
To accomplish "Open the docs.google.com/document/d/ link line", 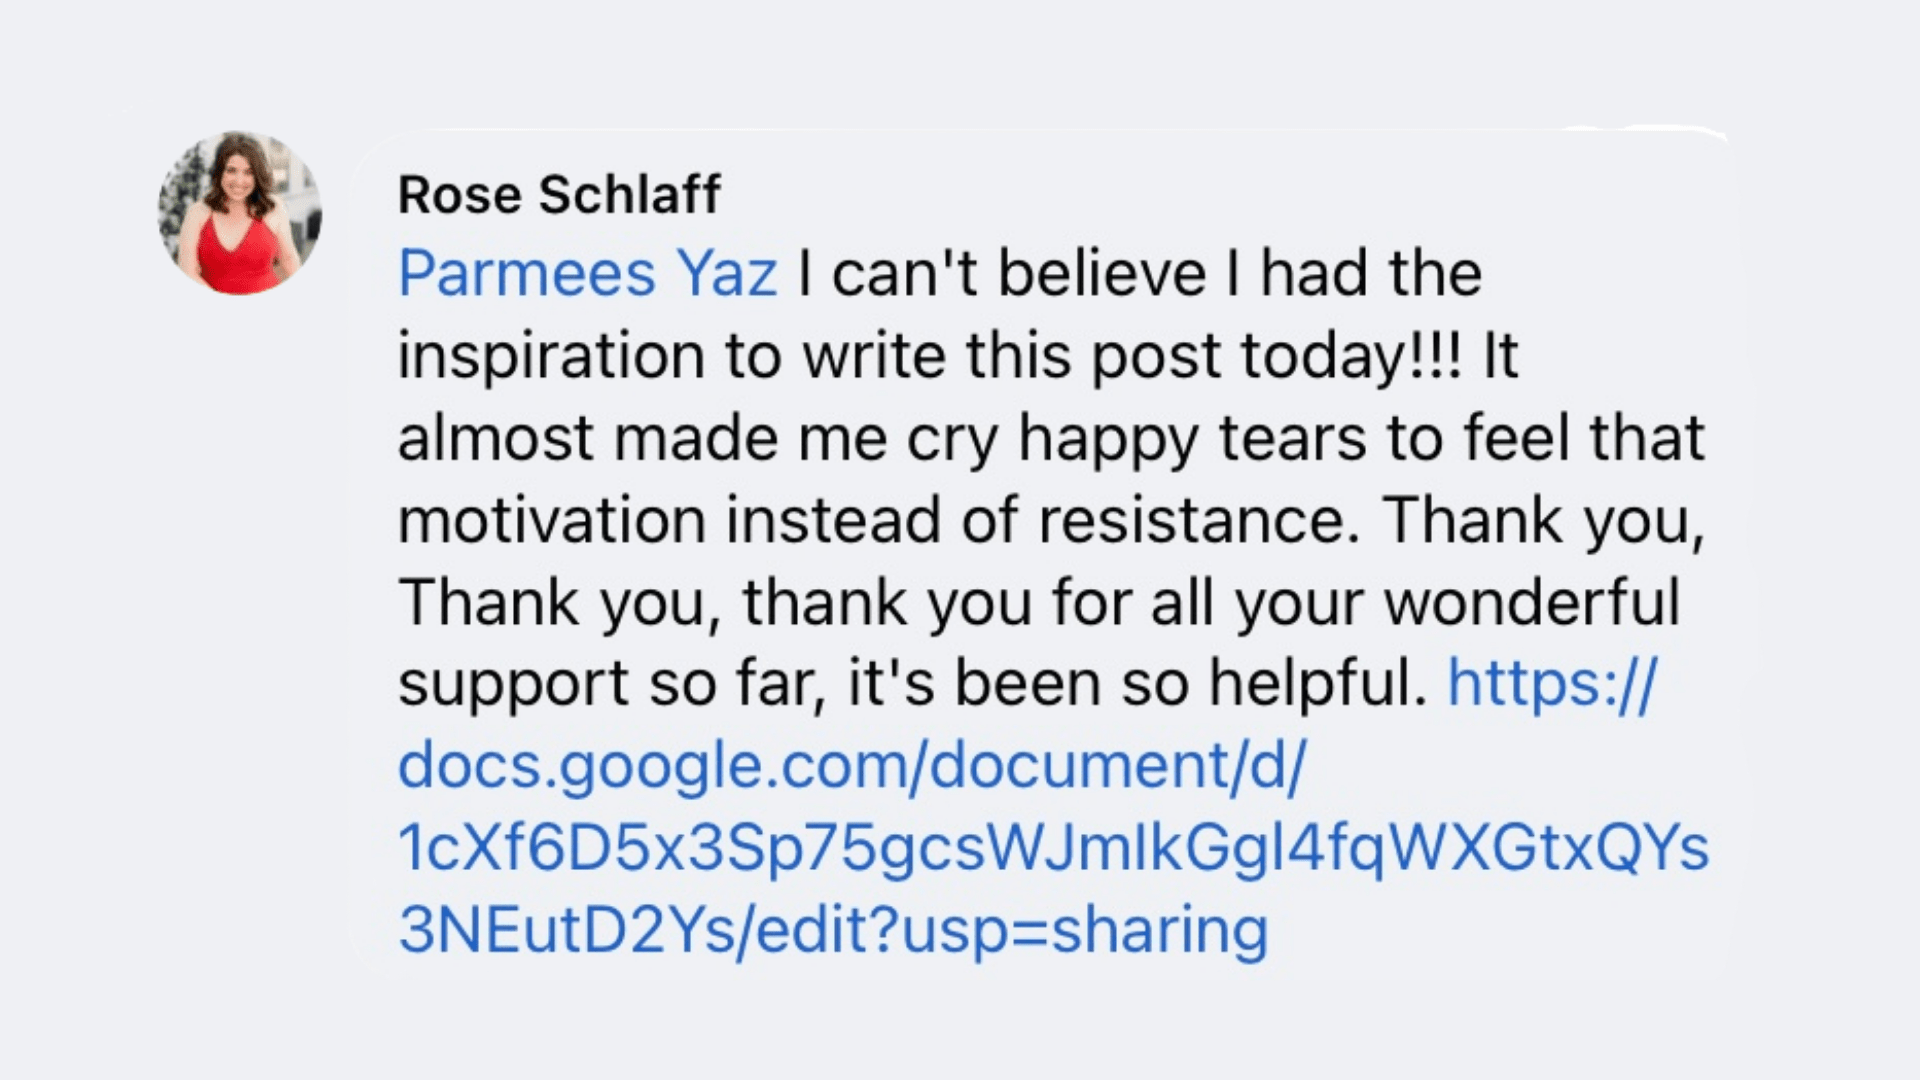I will point(851,766).
